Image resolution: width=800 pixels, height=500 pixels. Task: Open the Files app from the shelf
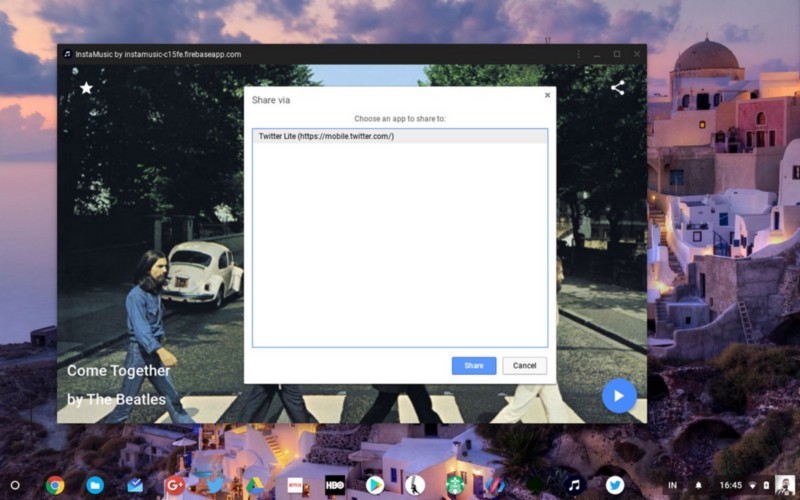95,485
